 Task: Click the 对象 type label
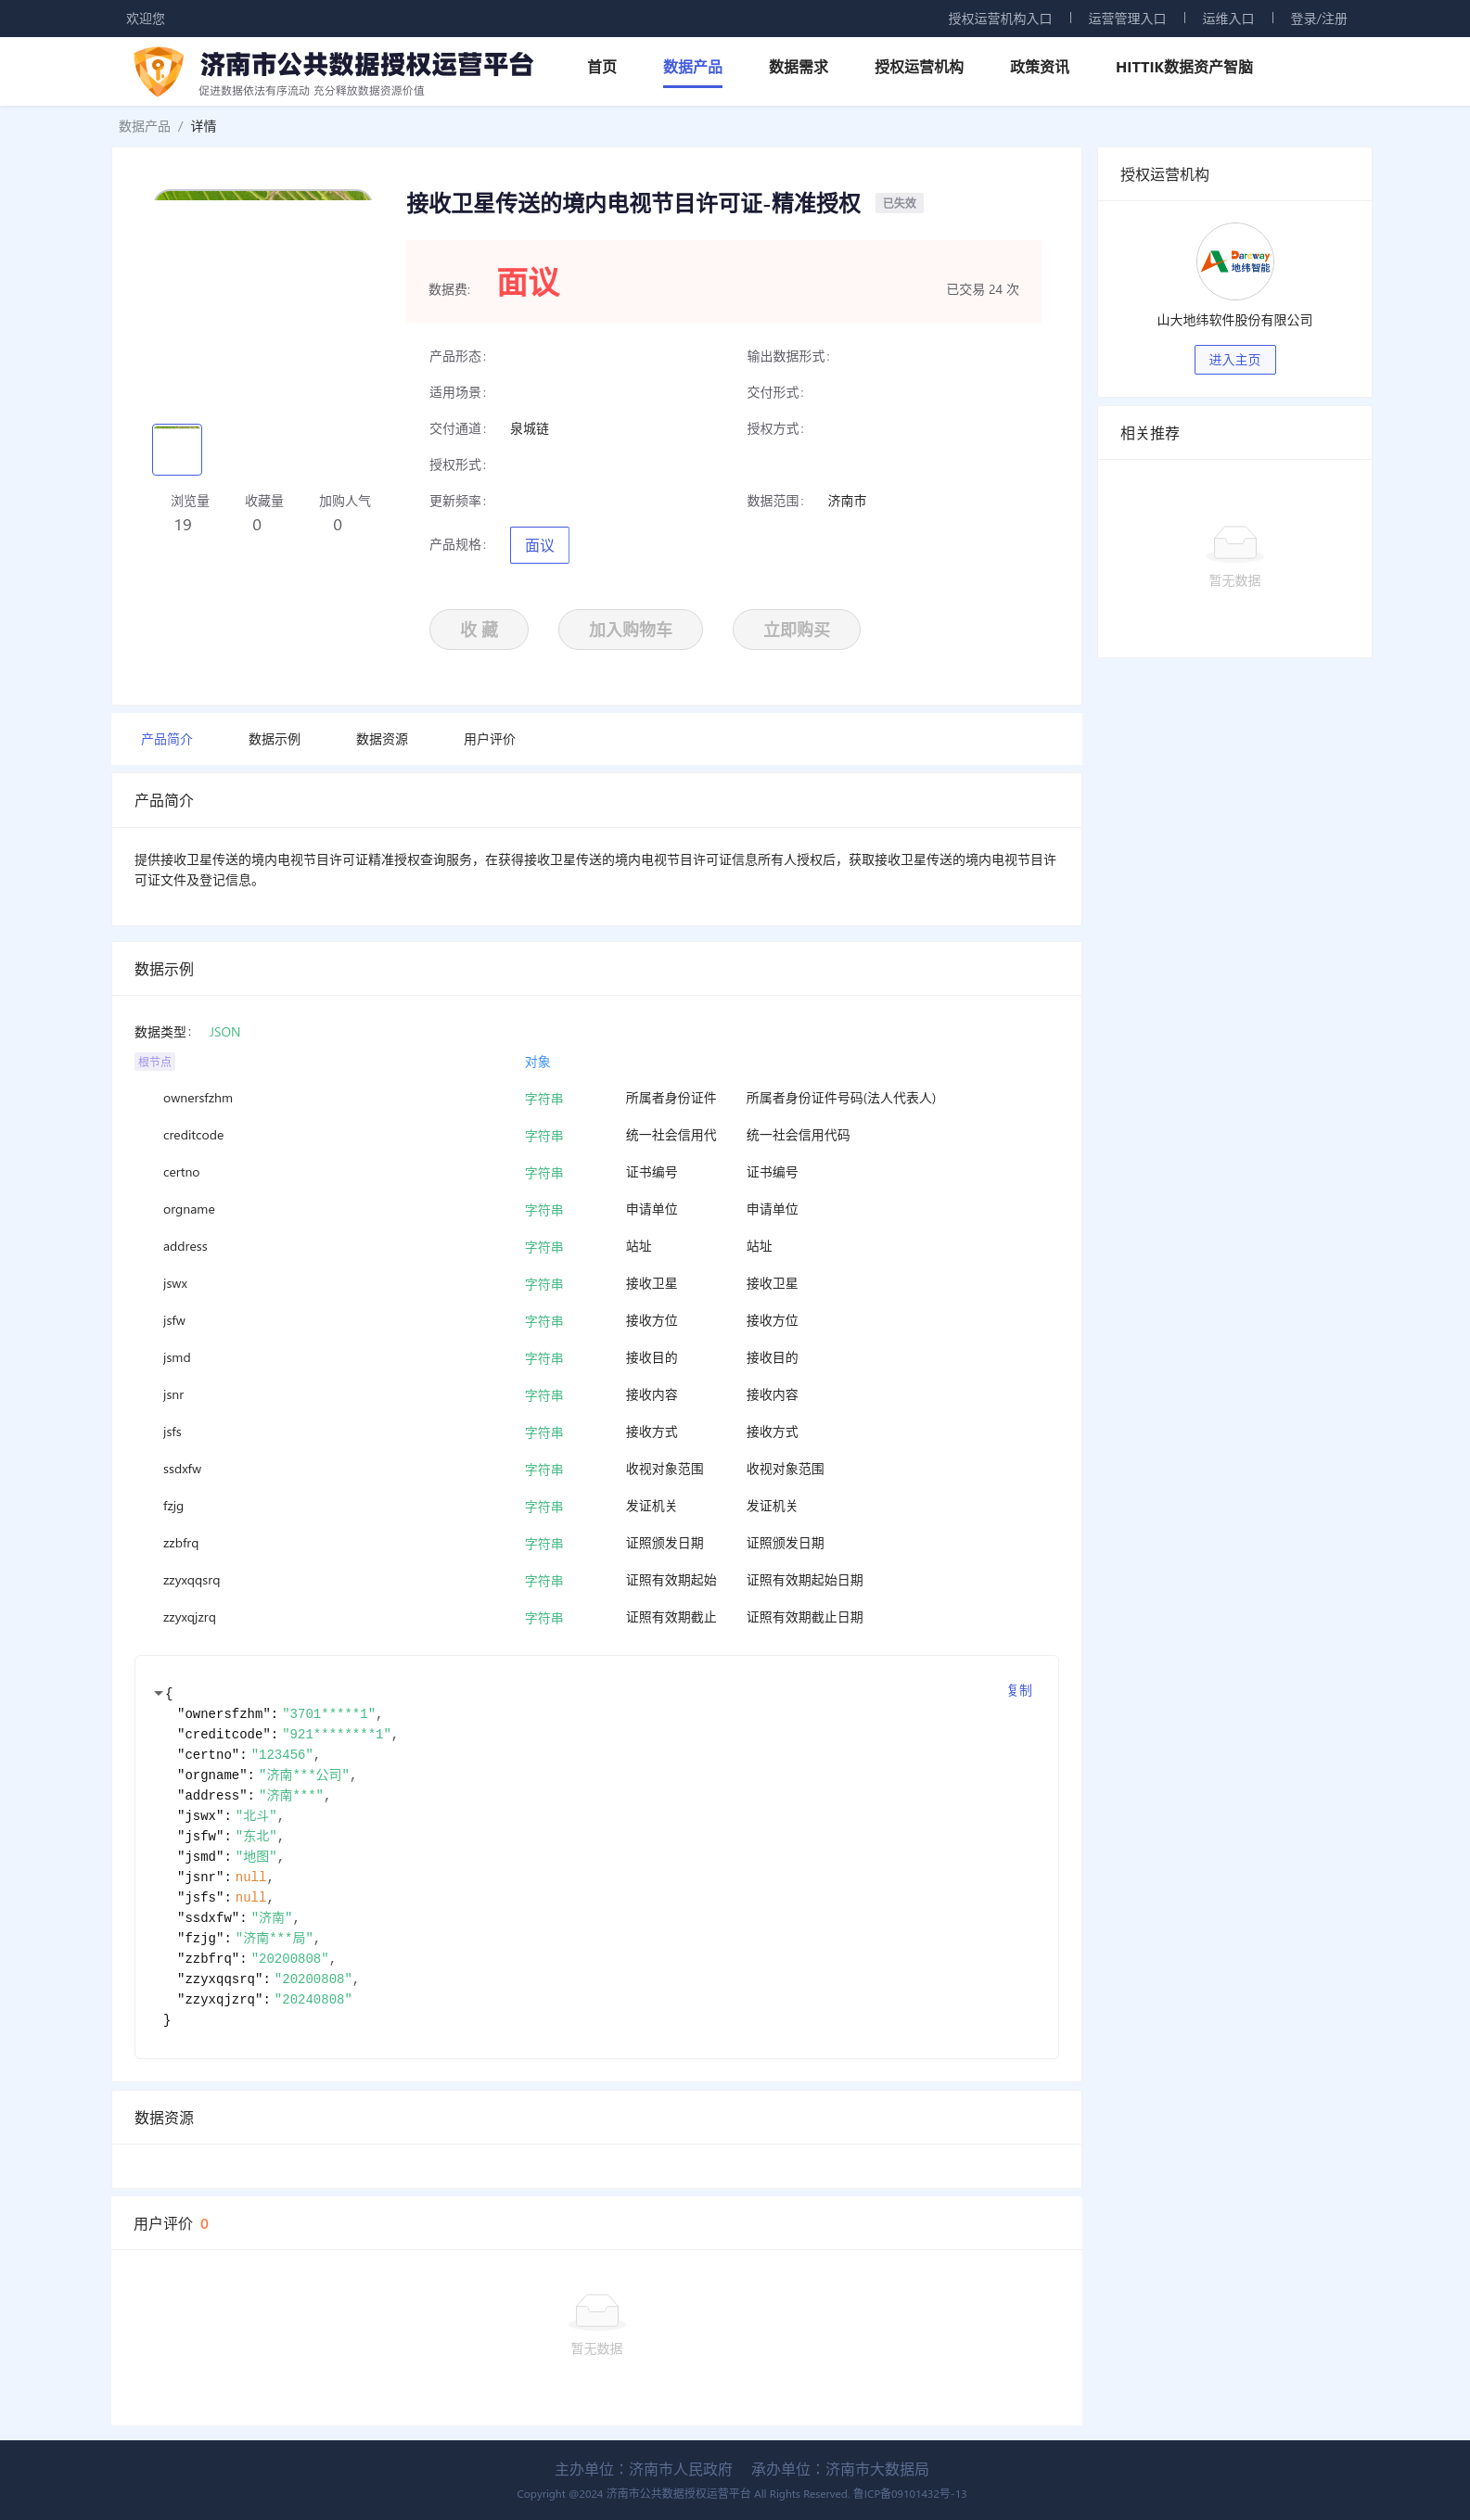537,1062
